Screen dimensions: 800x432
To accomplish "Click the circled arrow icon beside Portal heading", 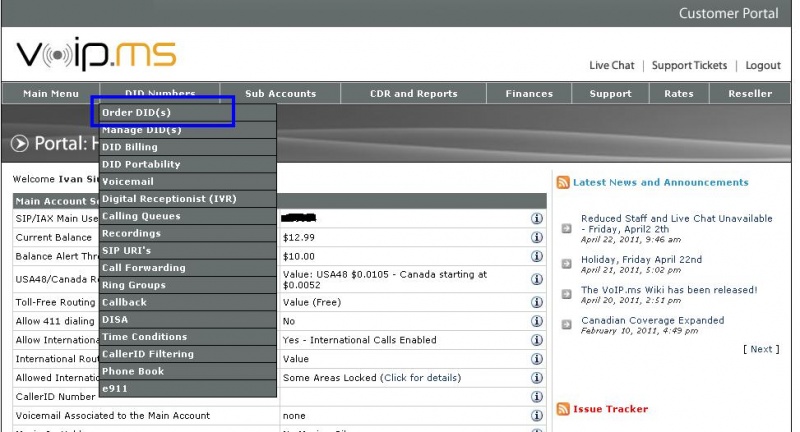I will (19, 144).
